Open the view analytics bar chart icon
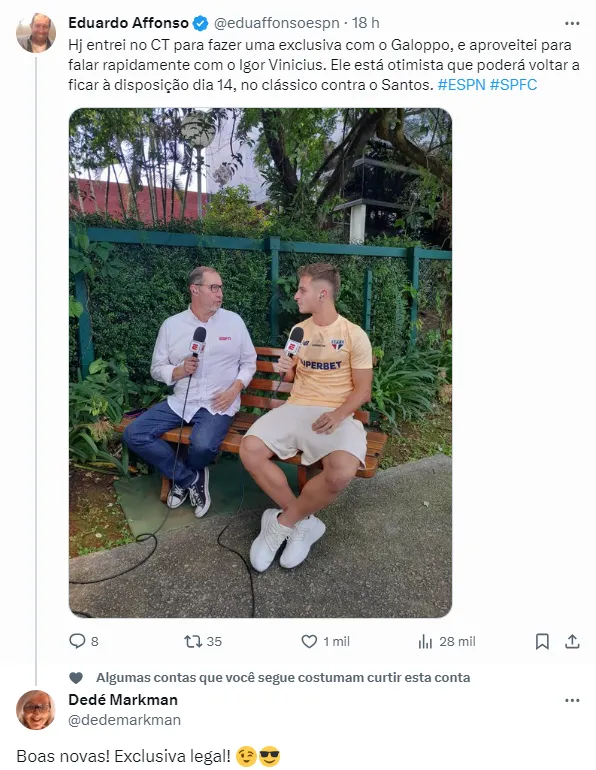The image size is (596, 770). 425,641
